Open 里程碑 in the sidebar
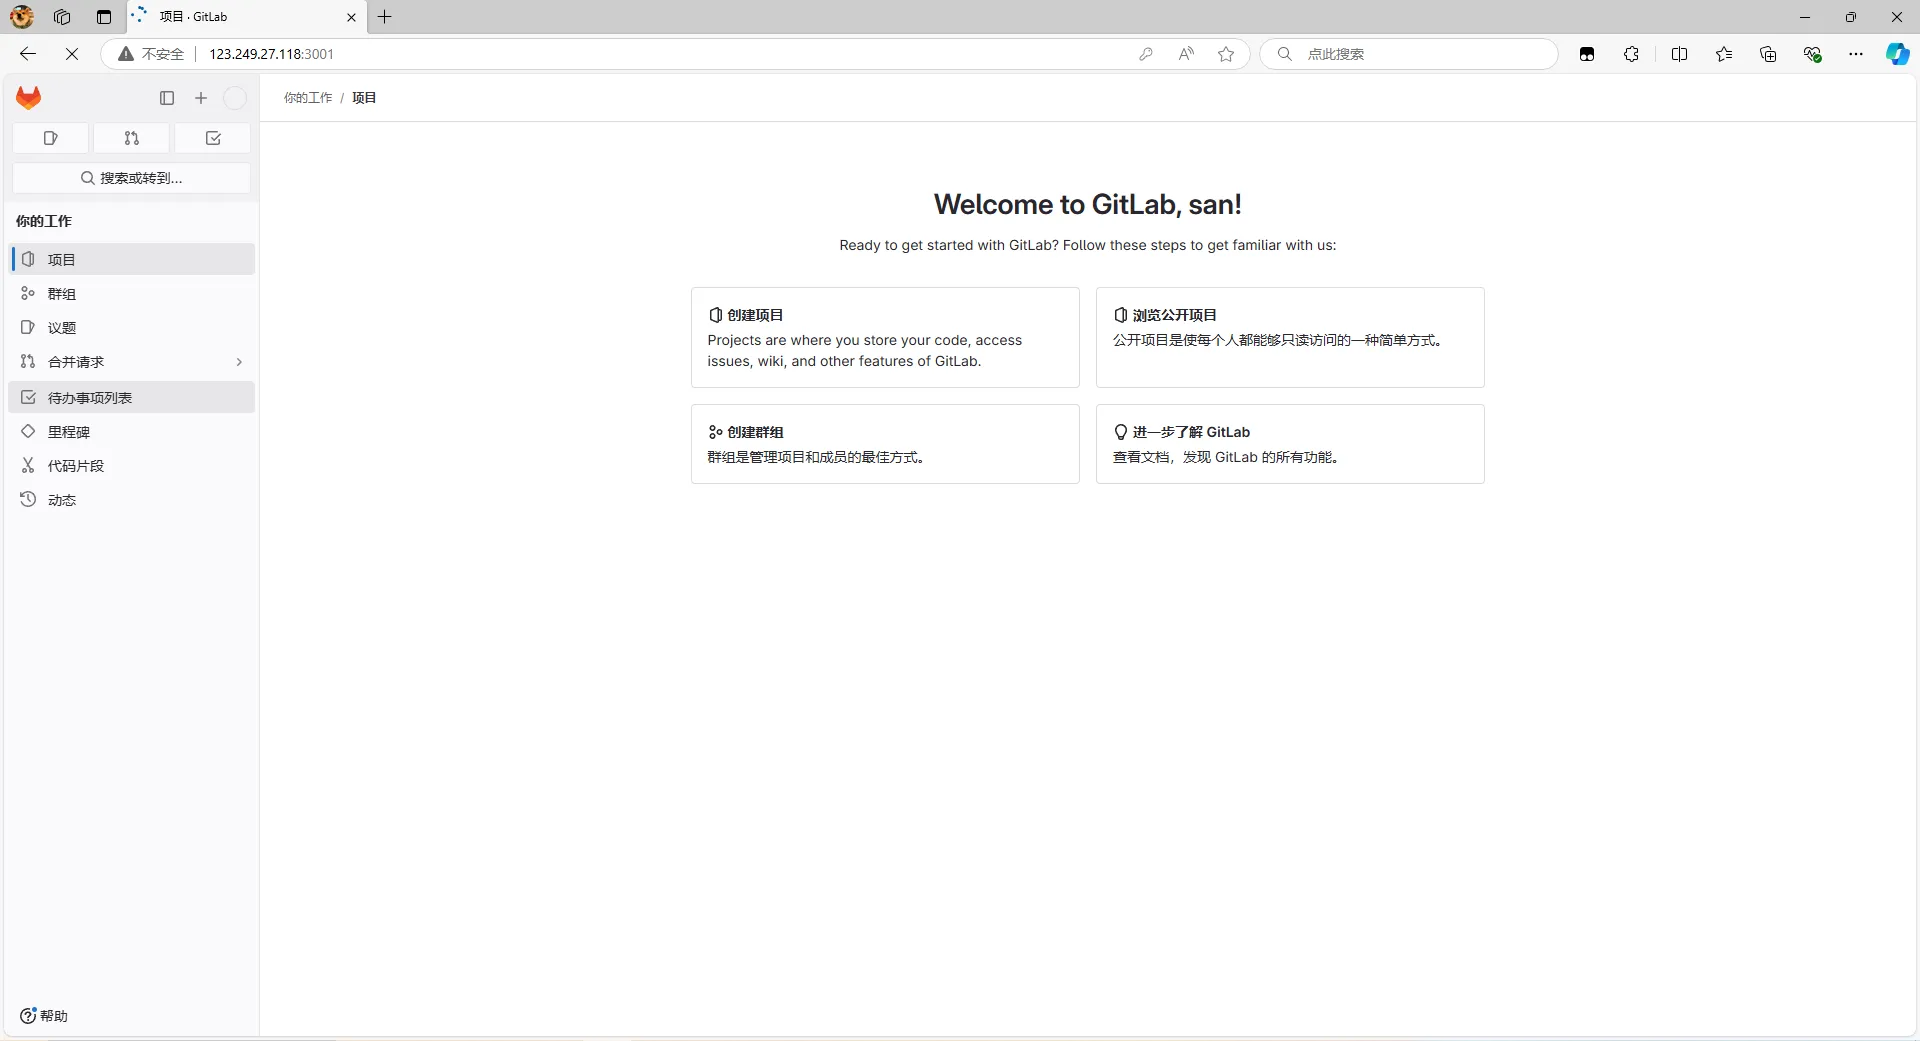The width and height of the screenshot is (1920, 1041). coord(132,432)
